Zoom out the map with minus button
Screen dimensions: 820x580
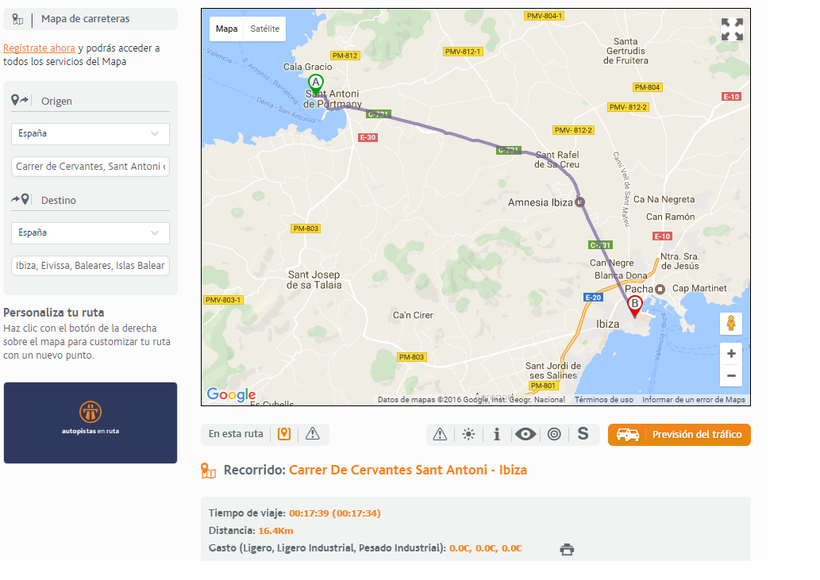click(x=731, y=376)
